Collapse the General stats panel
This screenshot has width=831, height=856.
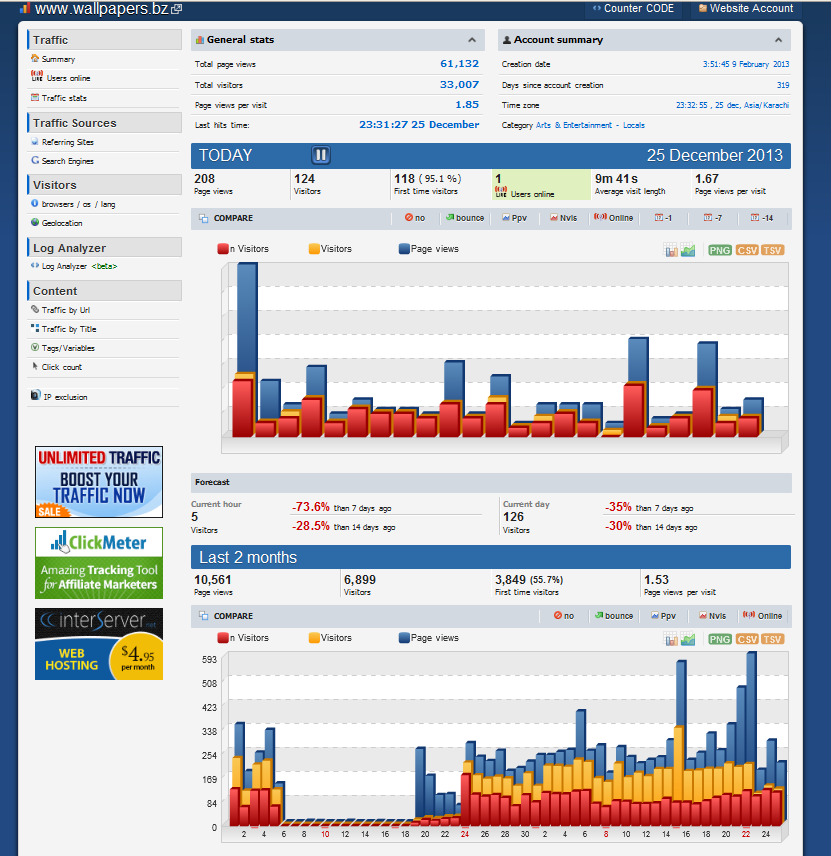click(472, 40)
